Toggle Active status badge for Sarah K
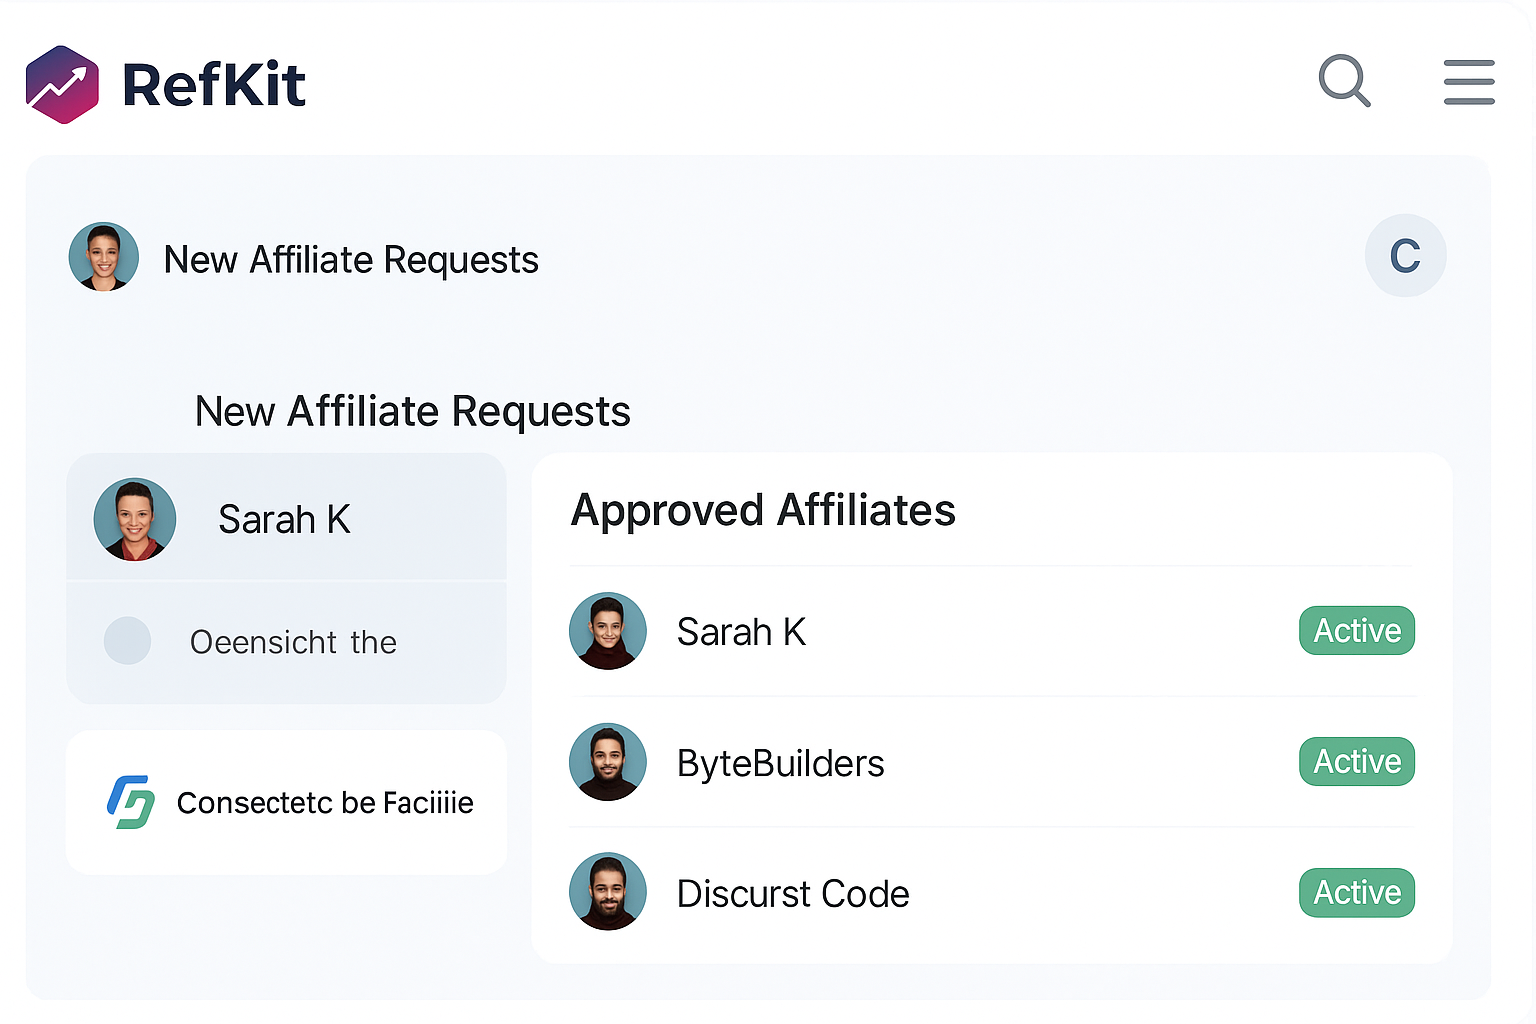 (1357, 631)
